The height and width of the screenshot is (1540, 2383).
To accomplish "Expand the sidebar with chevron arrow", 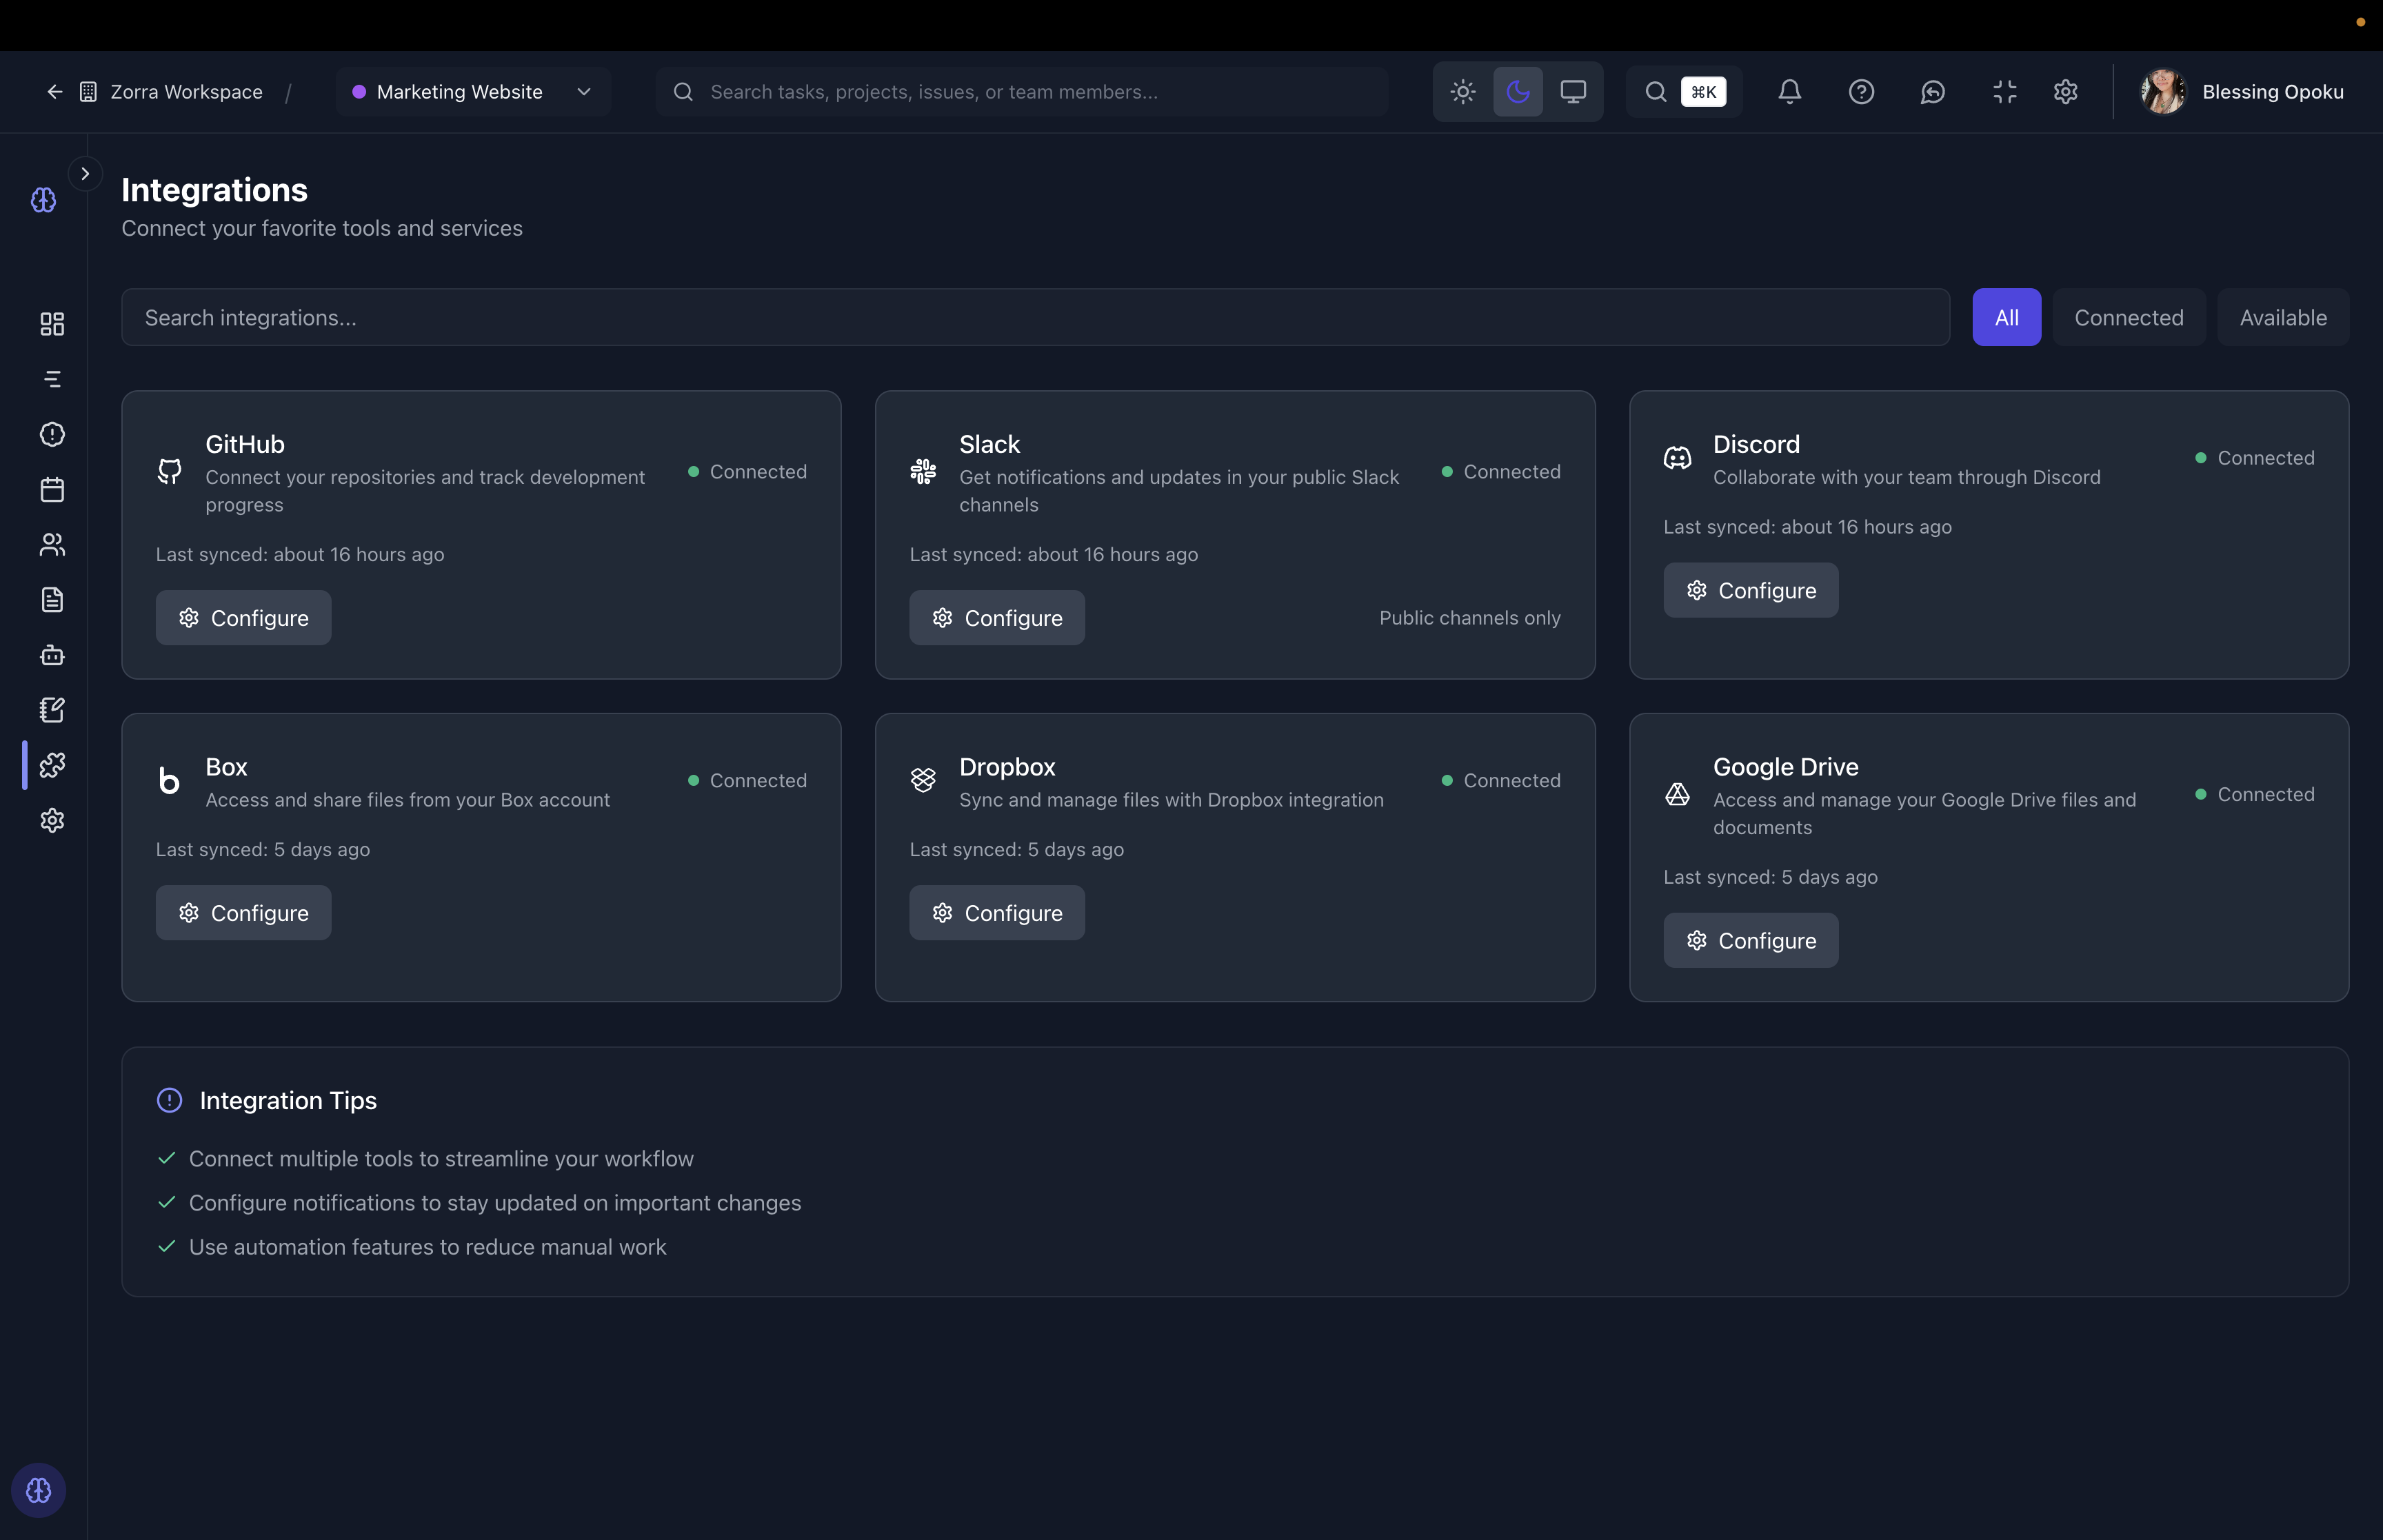I will (85, 174).
